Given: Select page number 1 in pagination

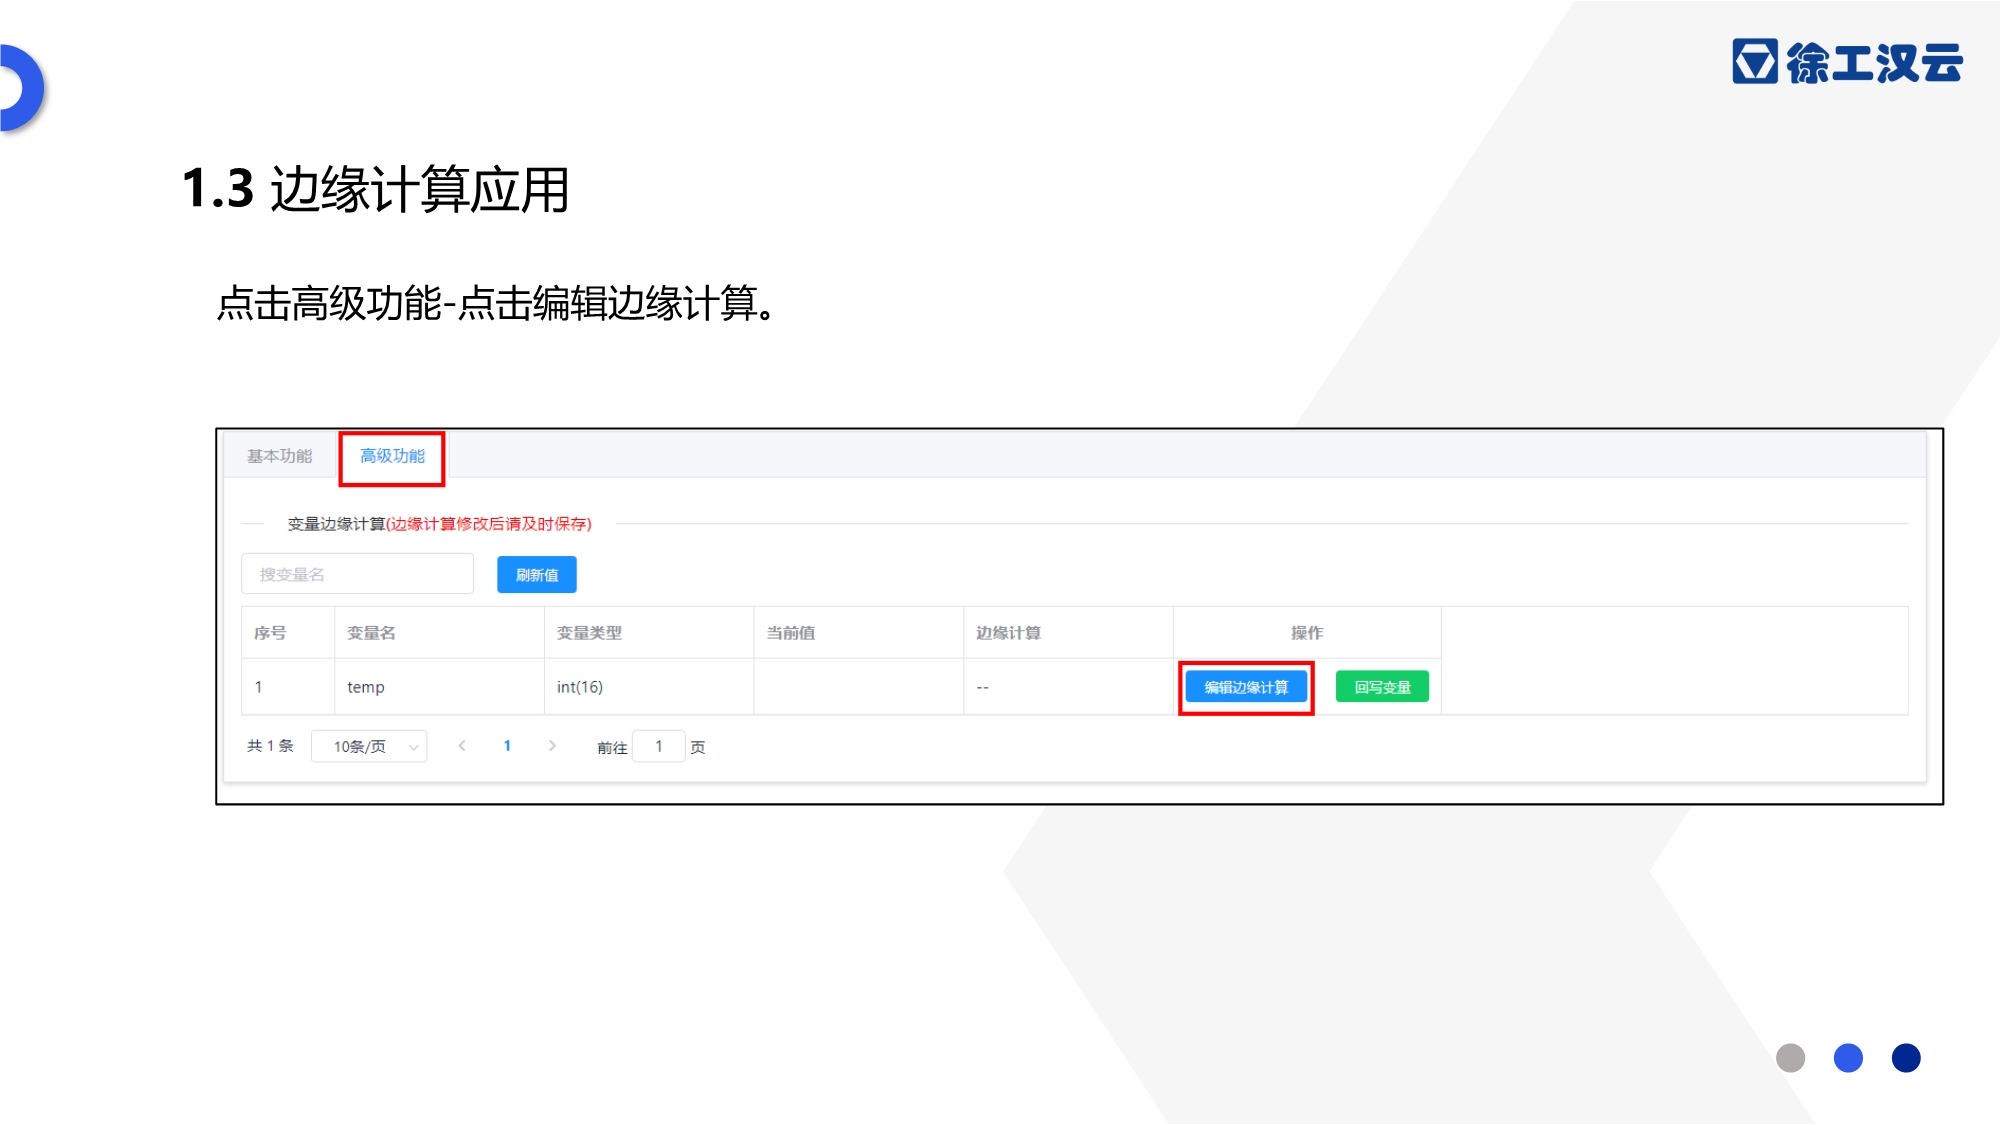Looking at the screenshot, I should point(507,746).
